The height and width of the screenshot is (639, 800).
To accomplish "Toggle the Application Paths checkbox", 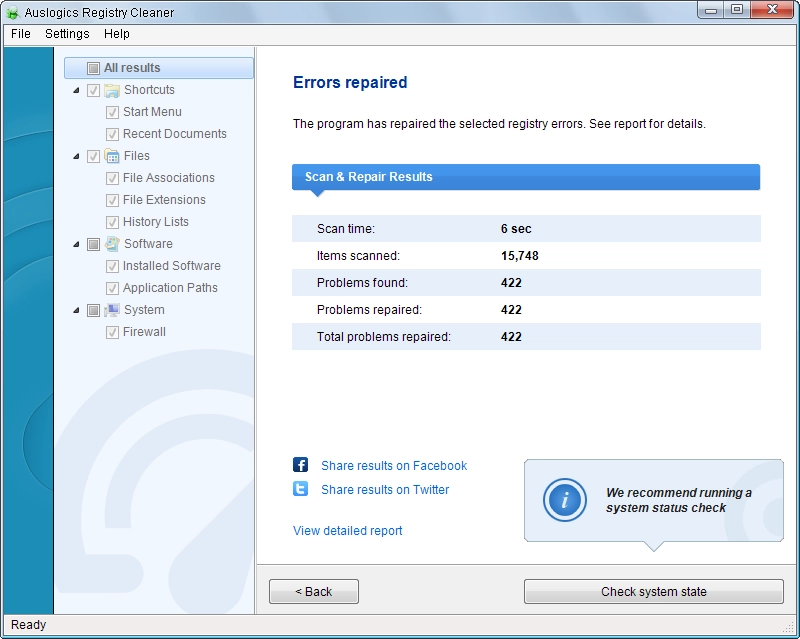I will coord(112,288).
